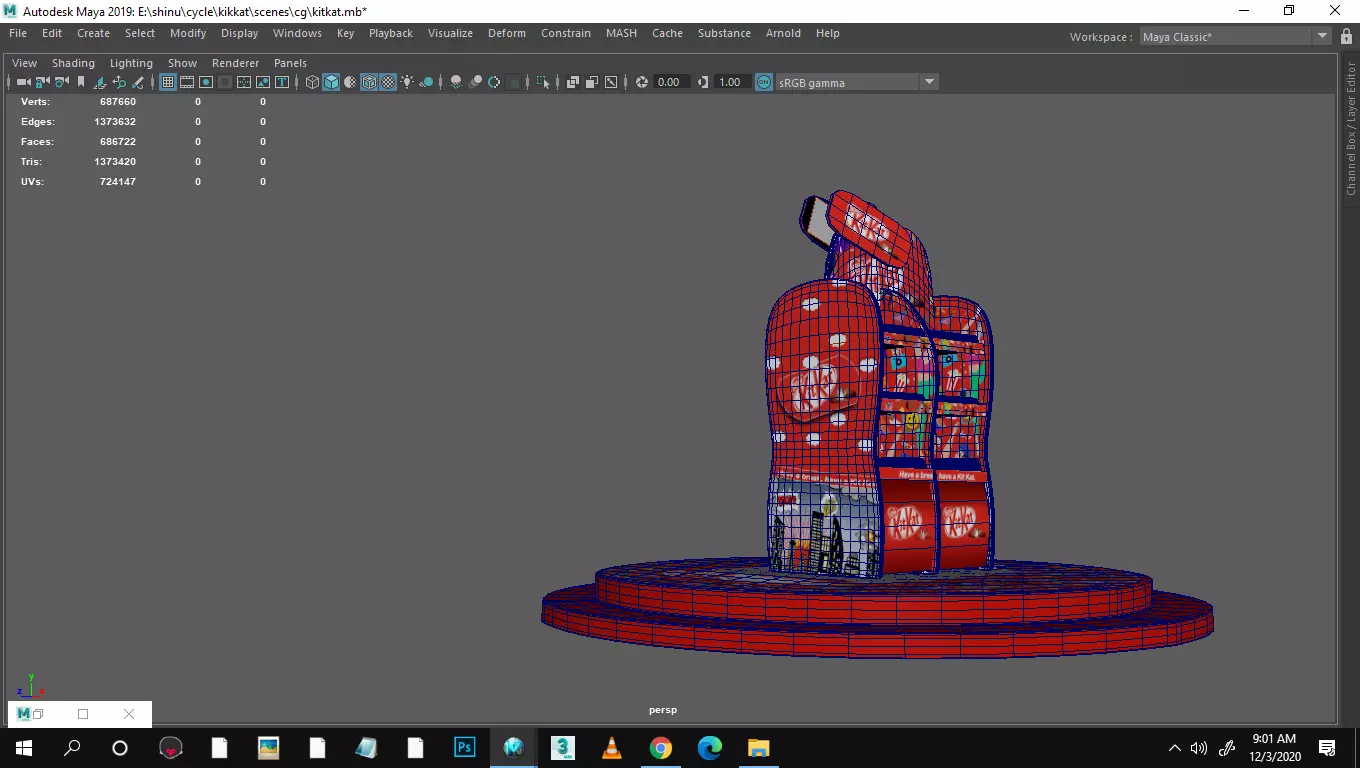Screen dimensions: 1360x768
Task: Toggle the Resolution Gate overlay
Action: tap(206, 82)
